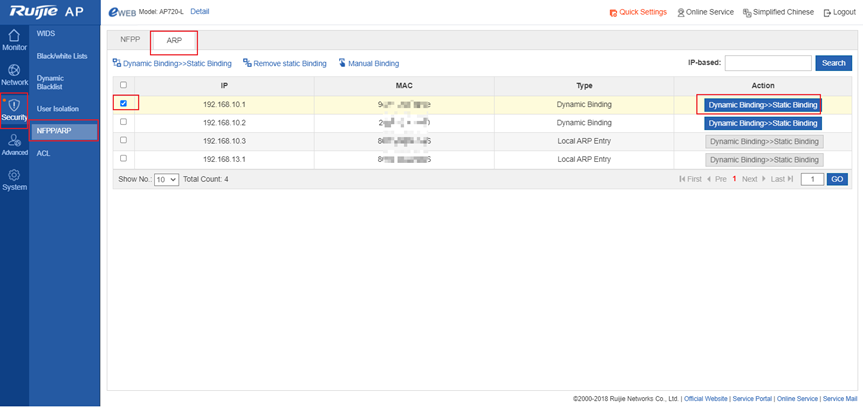Image resolution: width=863 pixels, height=408 pixels.
Task: Open the Monitor section icon
Action: point(14,35)
